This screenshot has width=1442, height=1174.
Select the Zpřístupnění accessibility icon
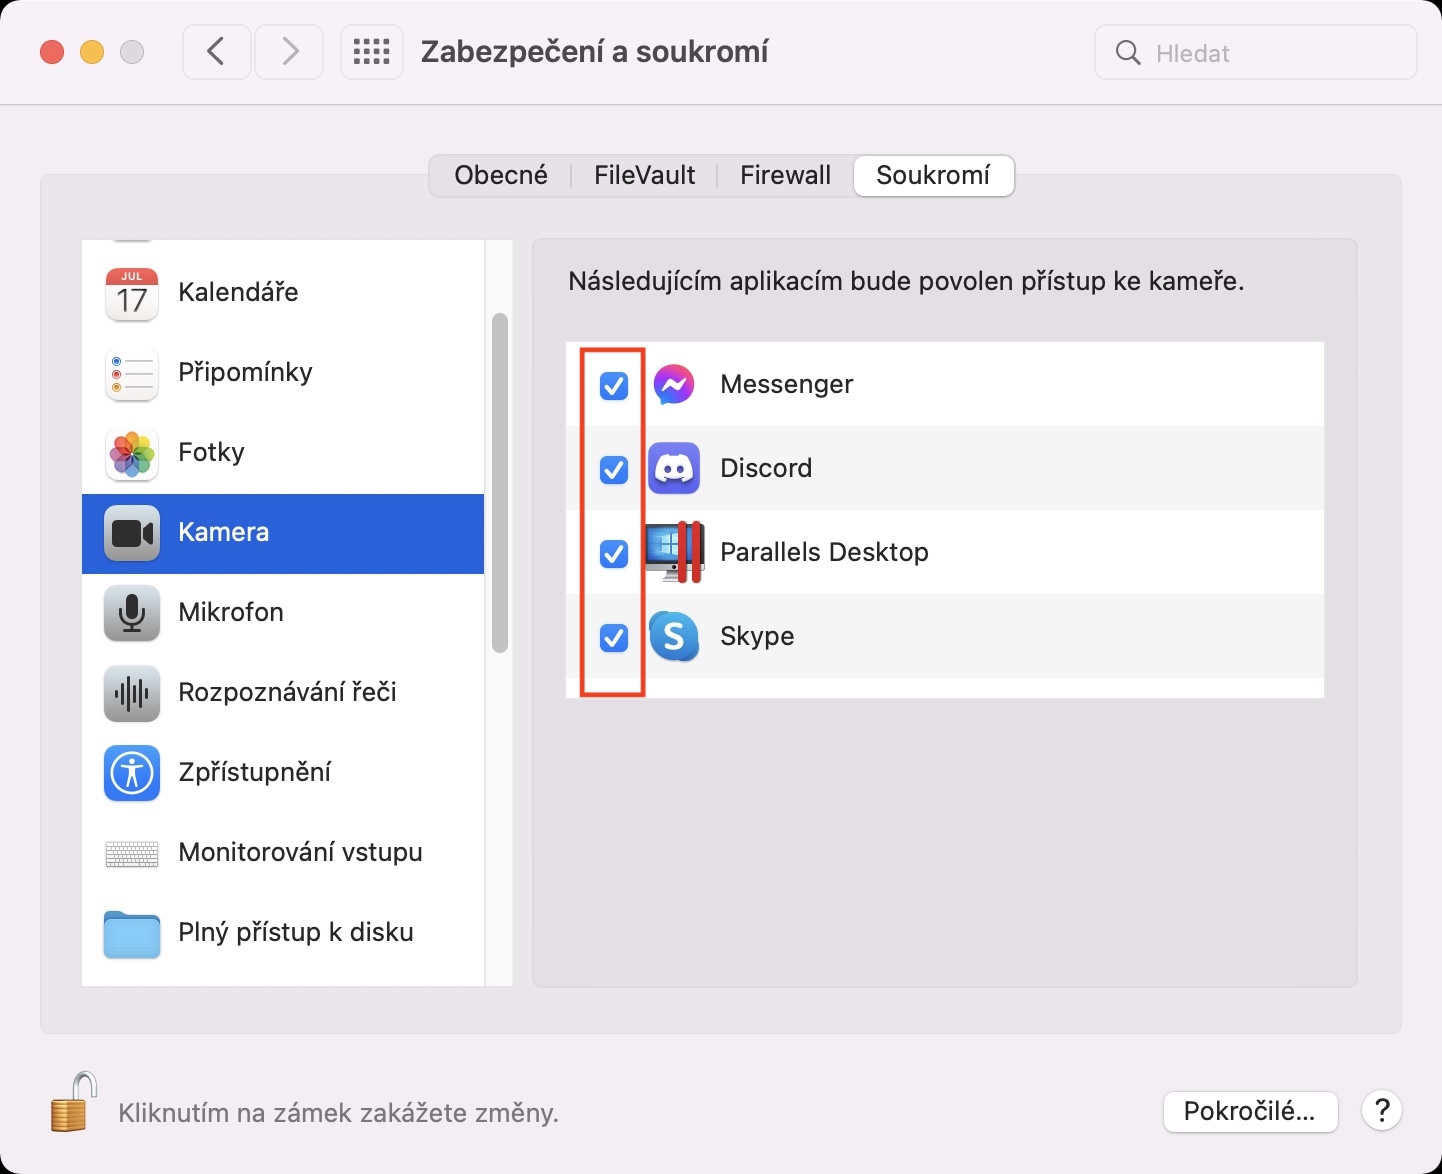[131, 772]
